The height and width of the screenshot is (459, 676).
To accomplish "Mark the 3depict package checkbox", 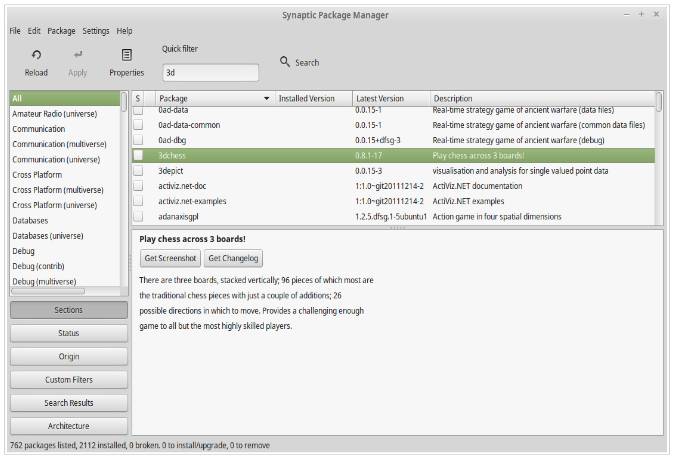I will (139, 171).
